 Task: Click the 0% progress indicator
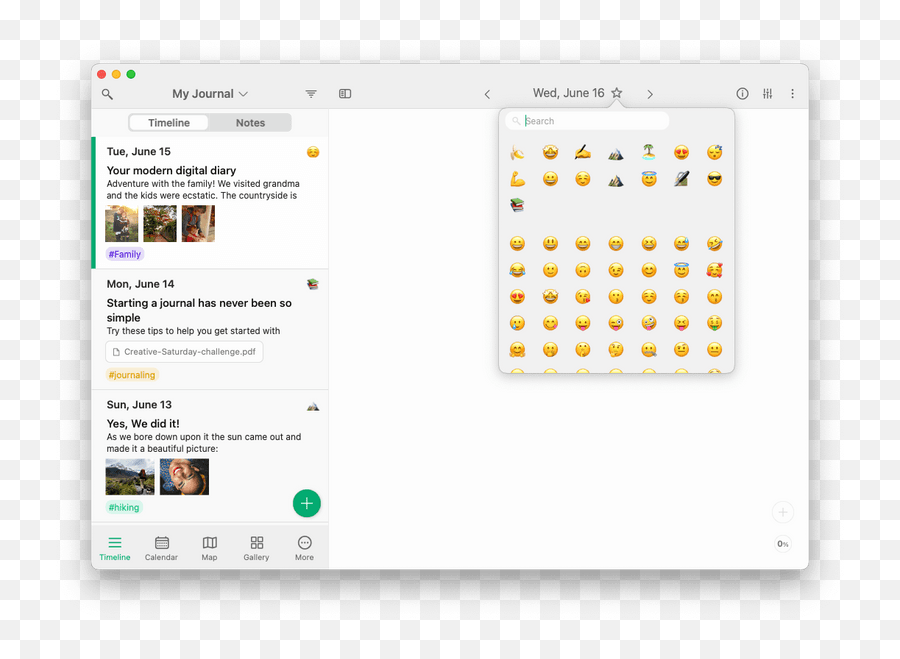click(782, 544)
